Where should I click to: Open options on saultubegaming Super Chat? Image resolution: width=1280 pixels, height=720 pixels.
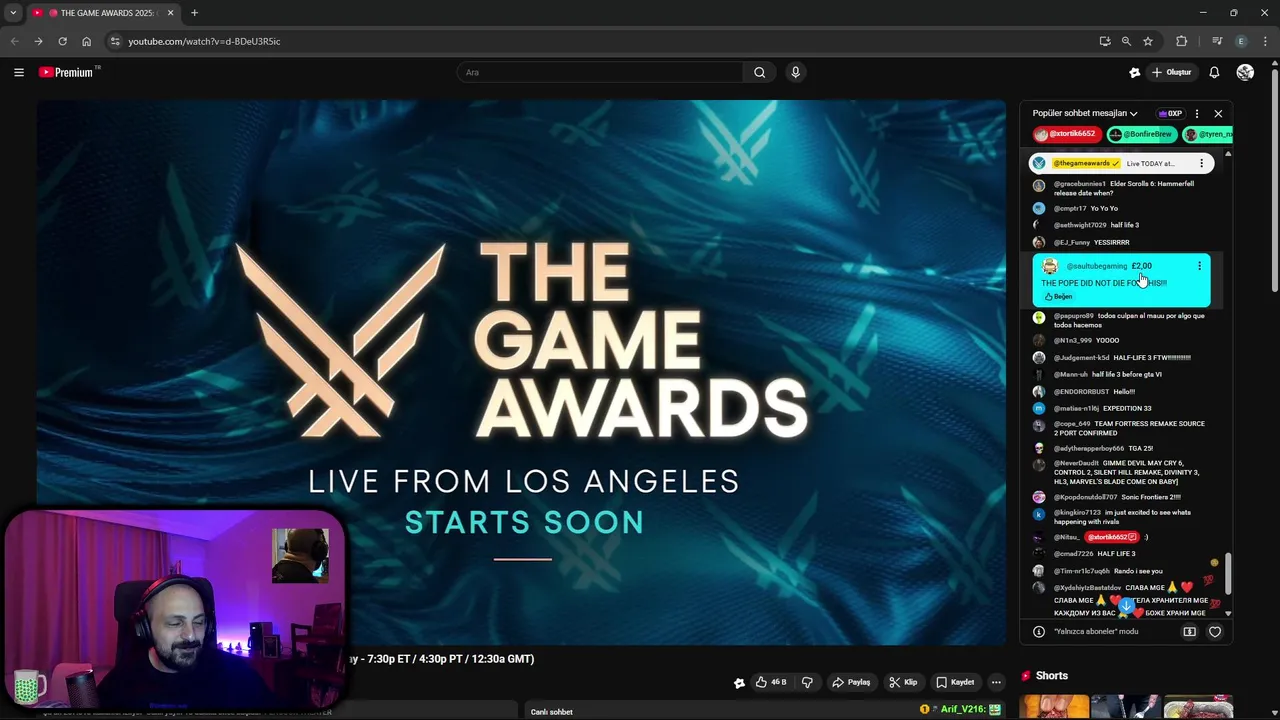[1199, 266]
